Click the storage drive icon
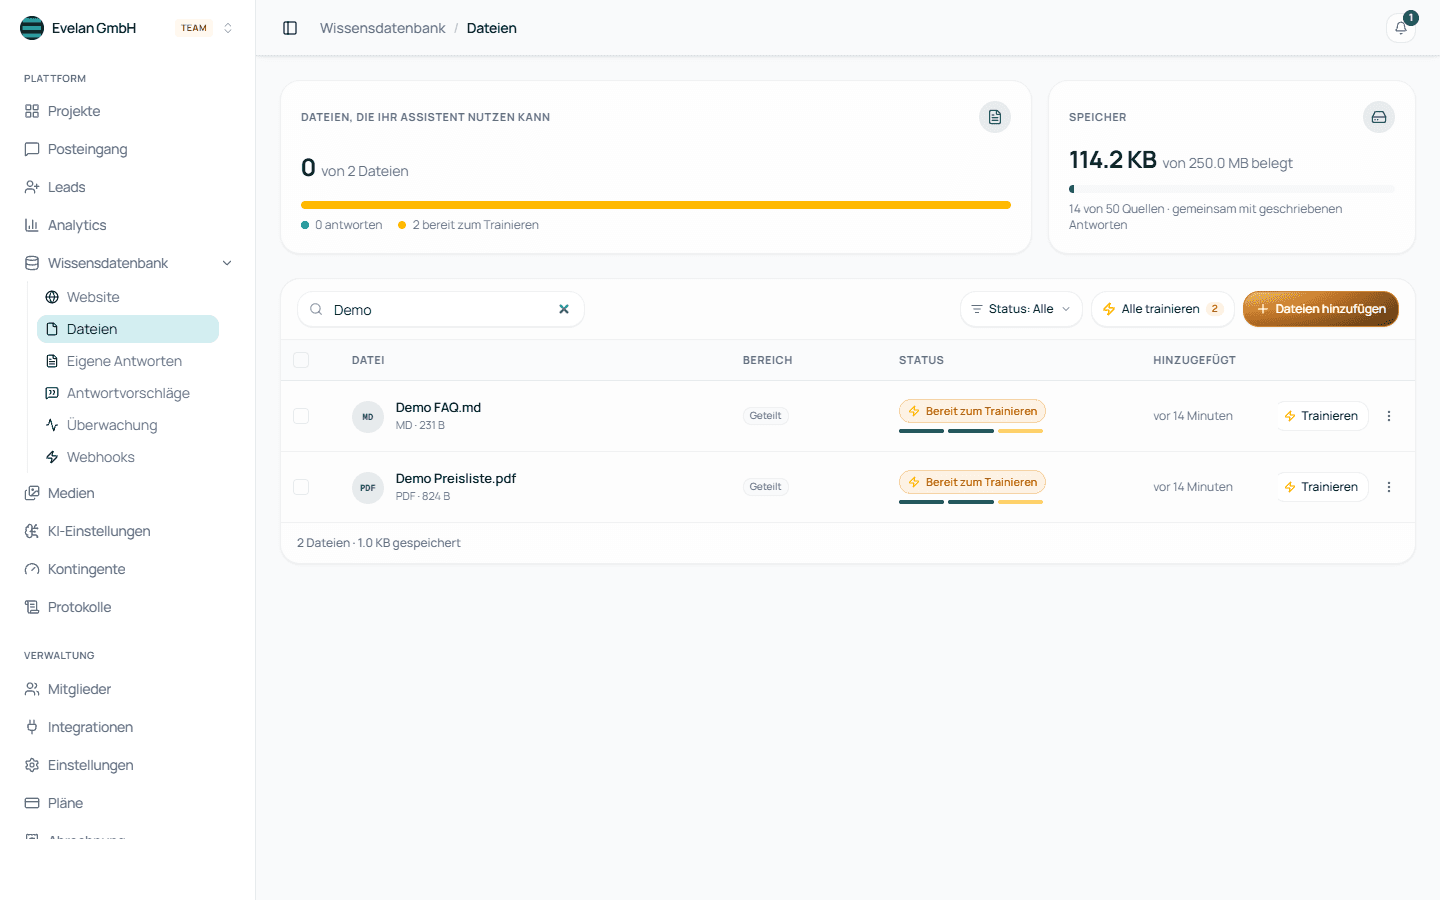1440x900 pixels. [x=1379, y=117]
